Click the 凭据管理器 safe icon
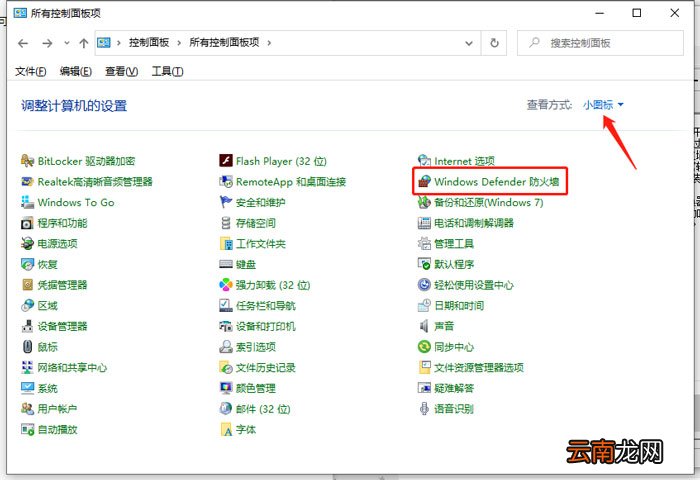Image resolution: width=700 pixels, height=480 pixels. click(x=27, y=285)
